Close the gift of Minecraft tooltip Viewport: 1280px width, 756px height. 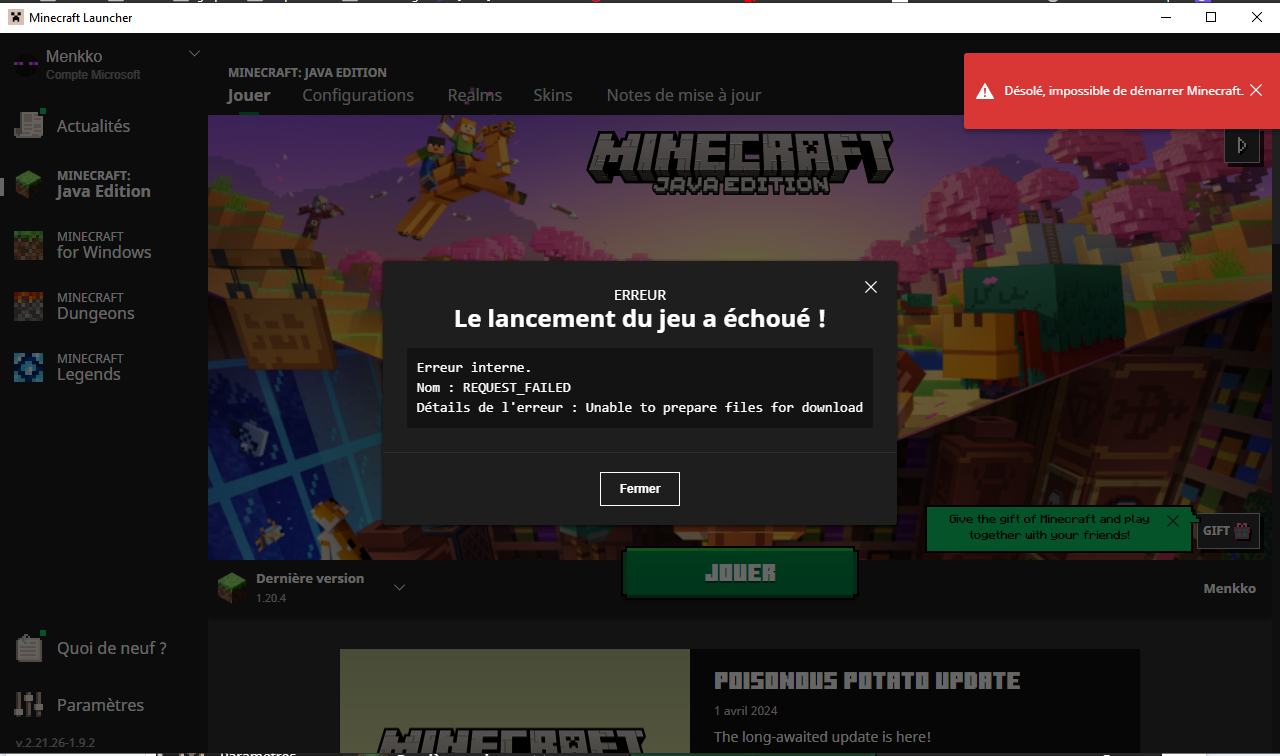coord(1173,521)
